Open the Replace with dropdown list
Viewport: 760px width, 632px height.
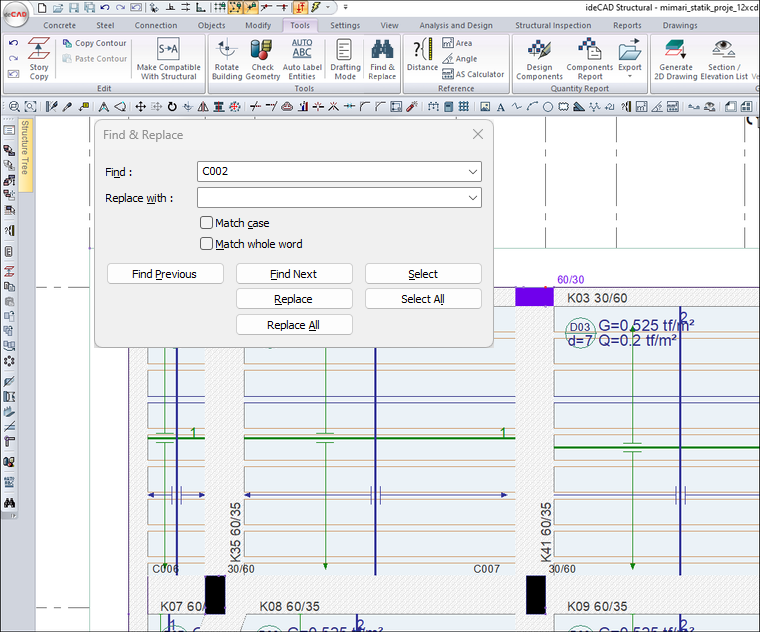pos(472,198)
